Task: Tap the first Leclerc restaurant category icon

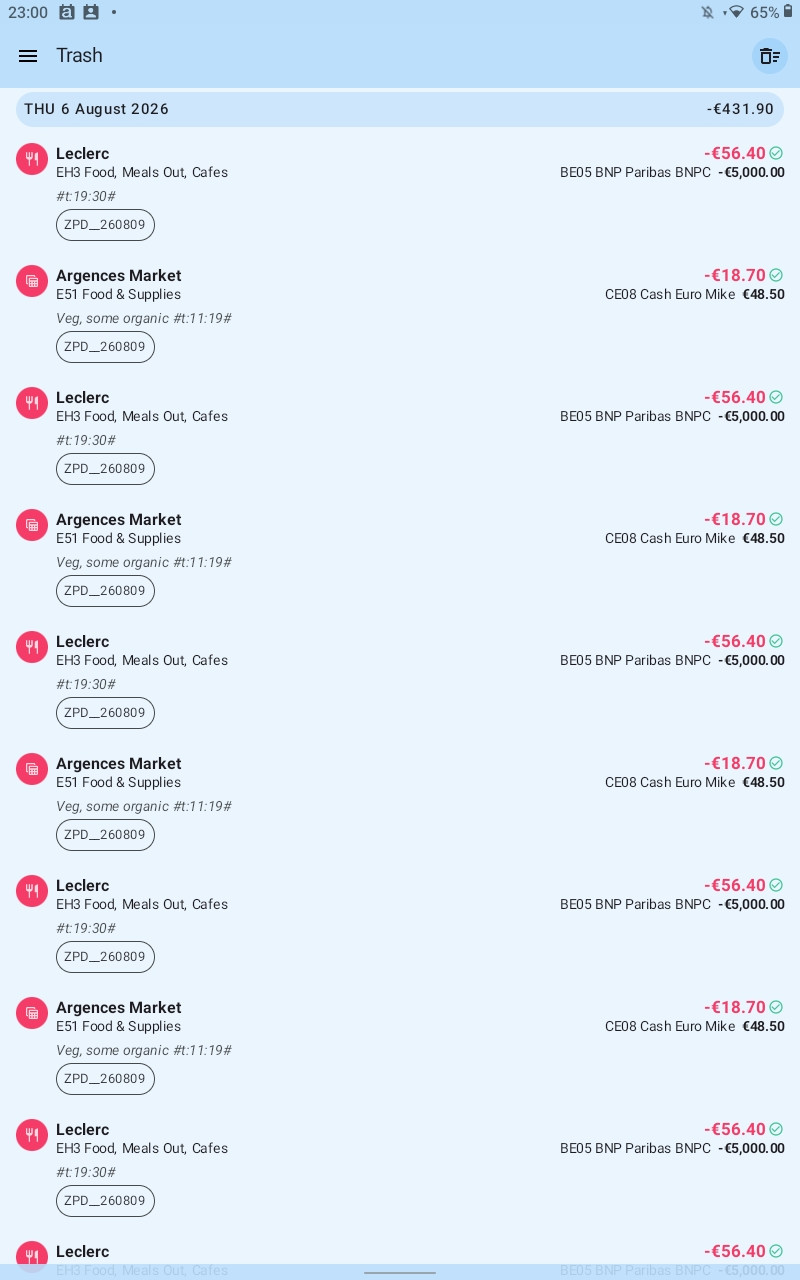Action: 32,159
